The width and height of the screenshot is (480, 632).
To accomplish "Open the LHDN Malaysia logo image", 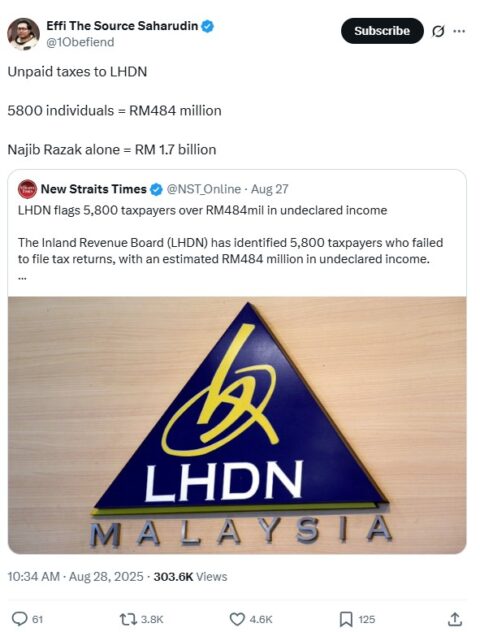I will click(x=237, y=425).
